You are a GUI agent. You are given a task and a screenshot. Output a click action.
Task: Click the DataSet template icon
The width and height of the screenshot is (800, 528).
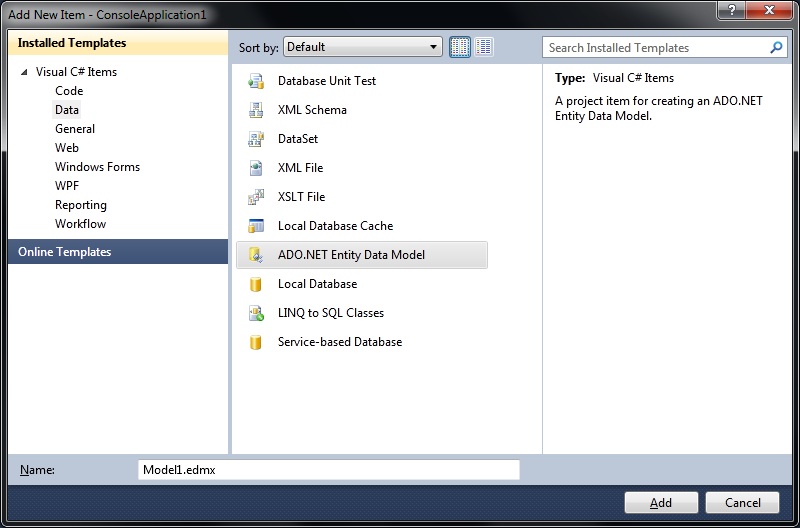[256, 139]
